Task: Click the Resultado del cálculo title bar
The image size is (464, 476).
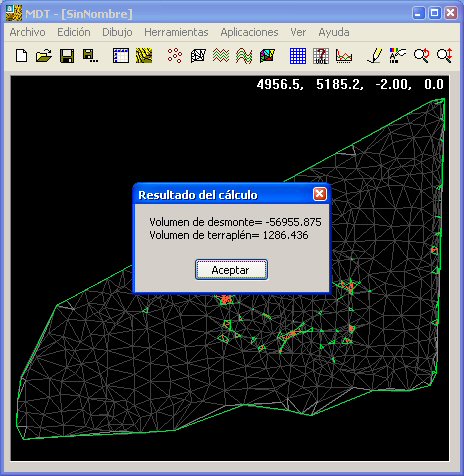Action: point(231,194)
